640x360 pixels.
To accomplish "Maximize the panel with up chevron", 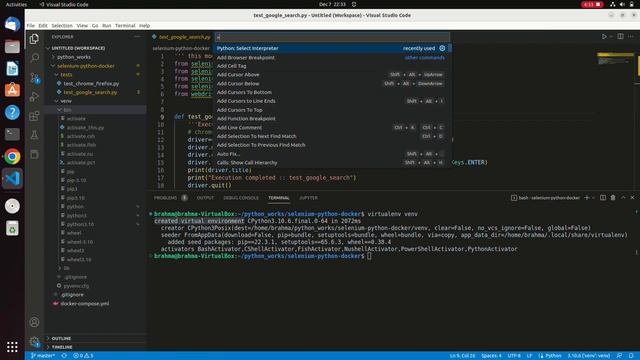I will [623, 198].
